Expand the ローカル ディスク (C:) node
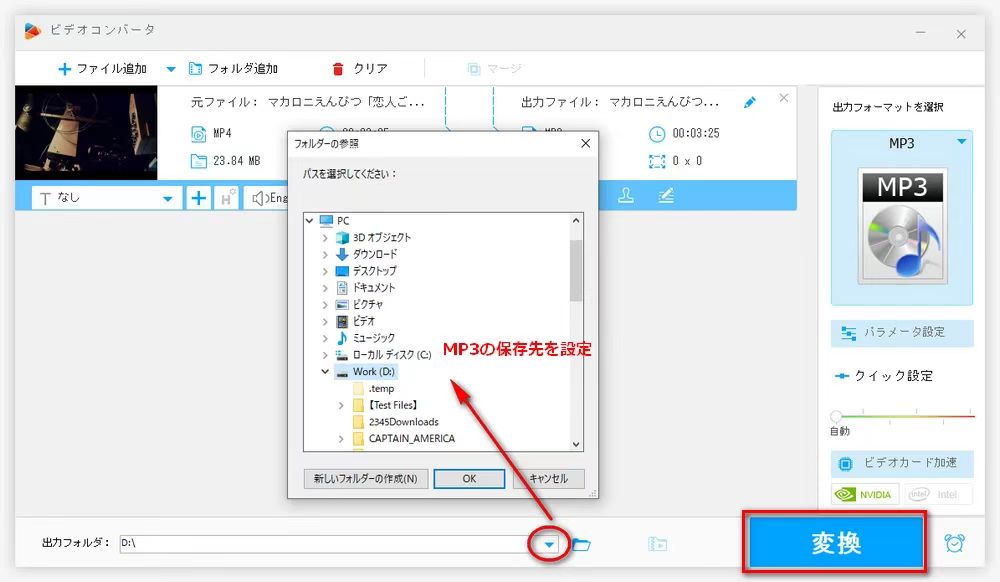 click(325, 355)
